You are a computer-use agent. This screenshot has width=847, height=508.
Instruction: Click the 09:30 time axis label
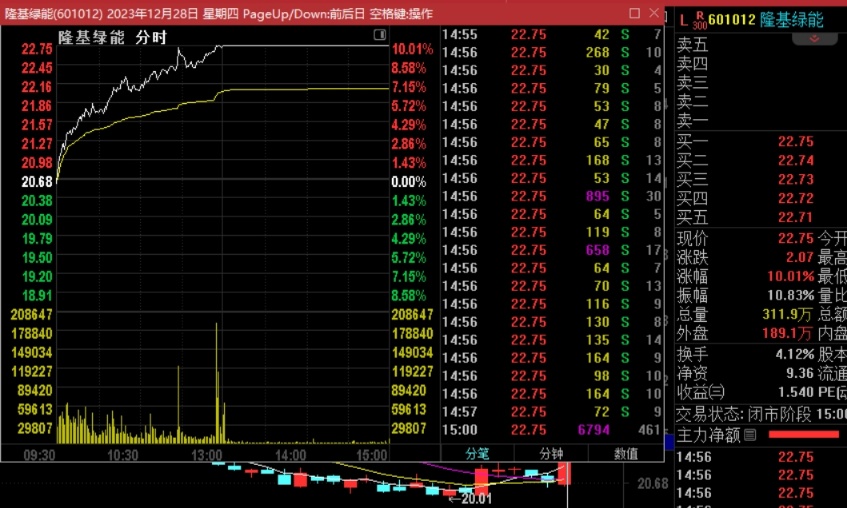(39, 454)
